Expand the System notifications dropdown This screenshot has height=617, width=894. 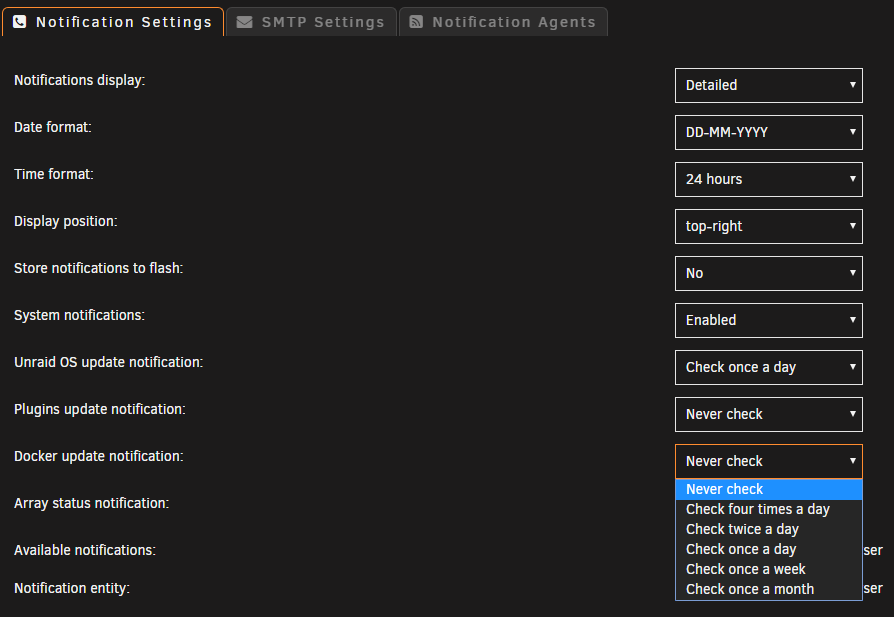point(769,320)
